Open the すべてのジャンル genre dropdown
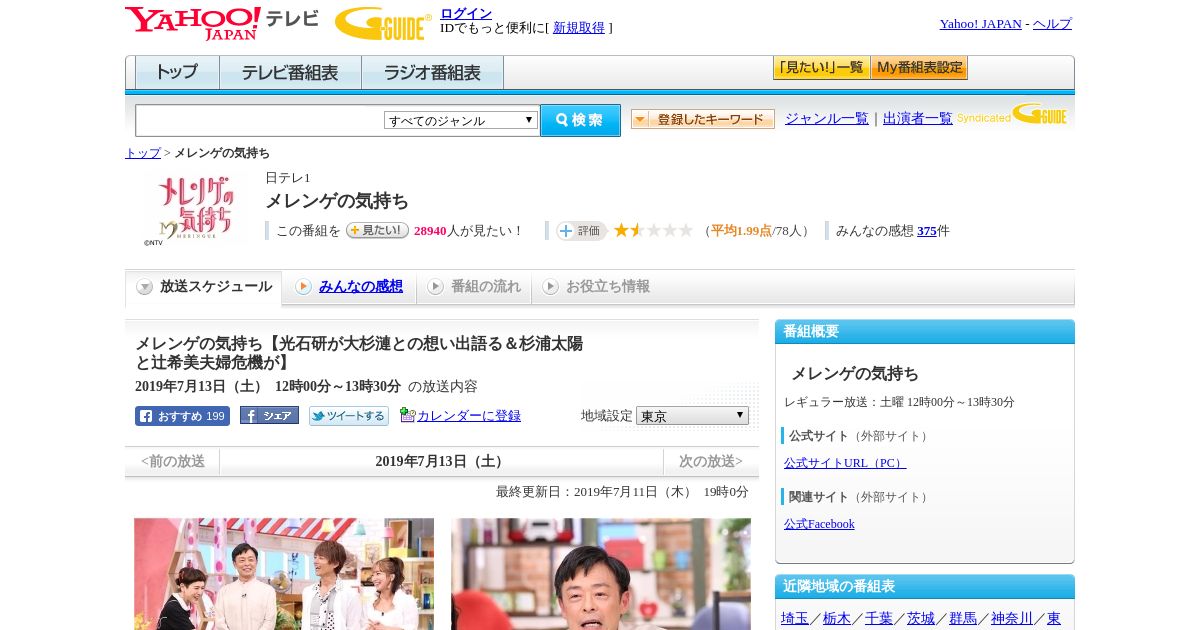Image resolution: width=1200 pixels, height=630 pixels. pyautogui.click(x=461, y=120)
